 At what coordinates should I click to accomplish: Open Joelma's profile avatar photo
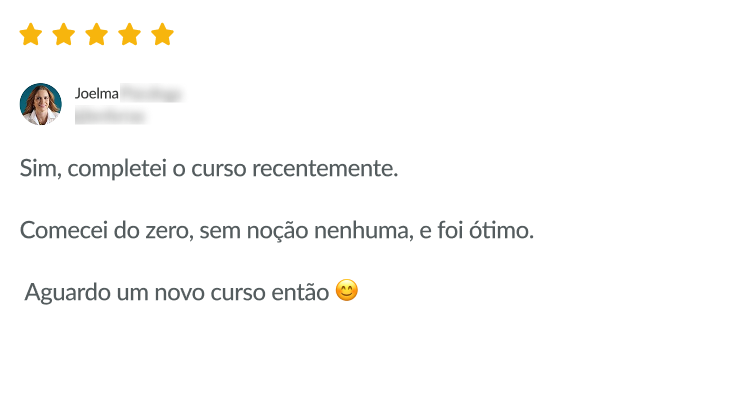pyautogui.click(x=41, y=104)
